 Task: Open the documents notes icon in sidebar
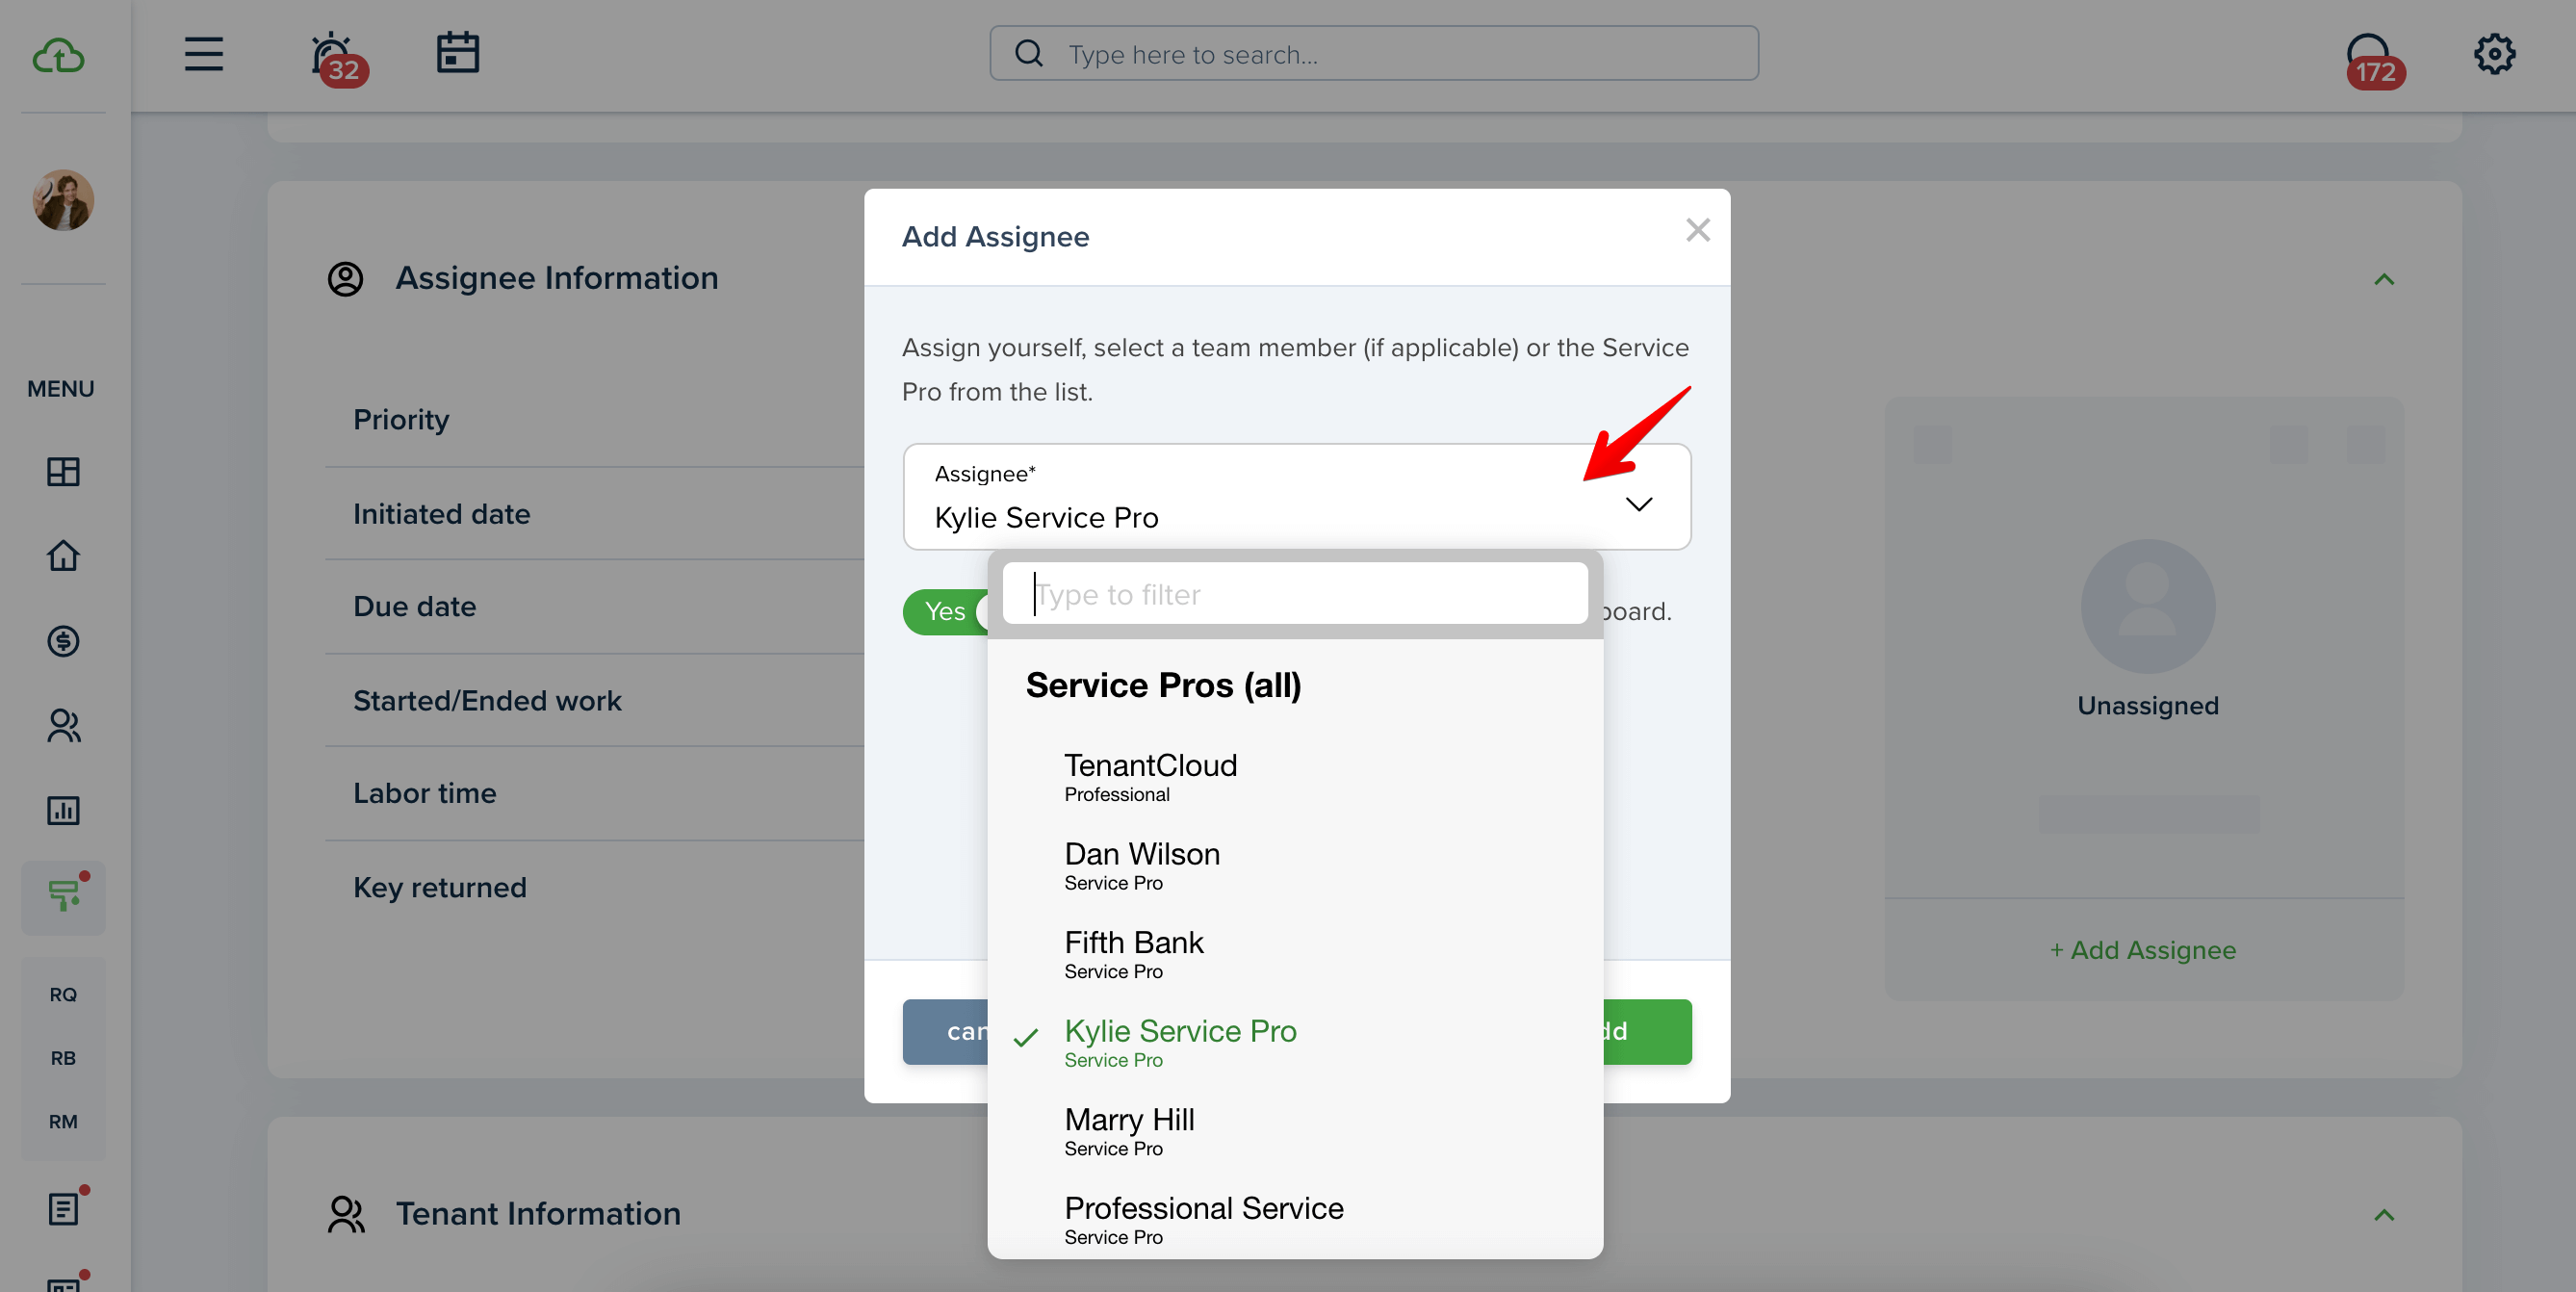pos(63,1209)
